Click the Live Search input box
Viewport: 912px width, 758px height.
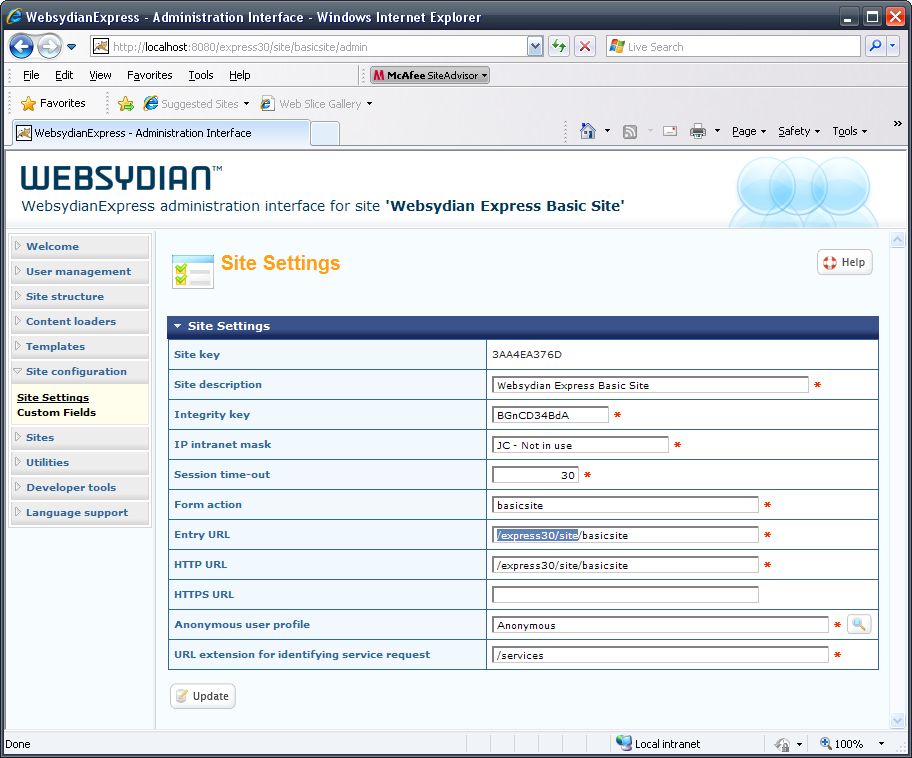tap(733, 47)
